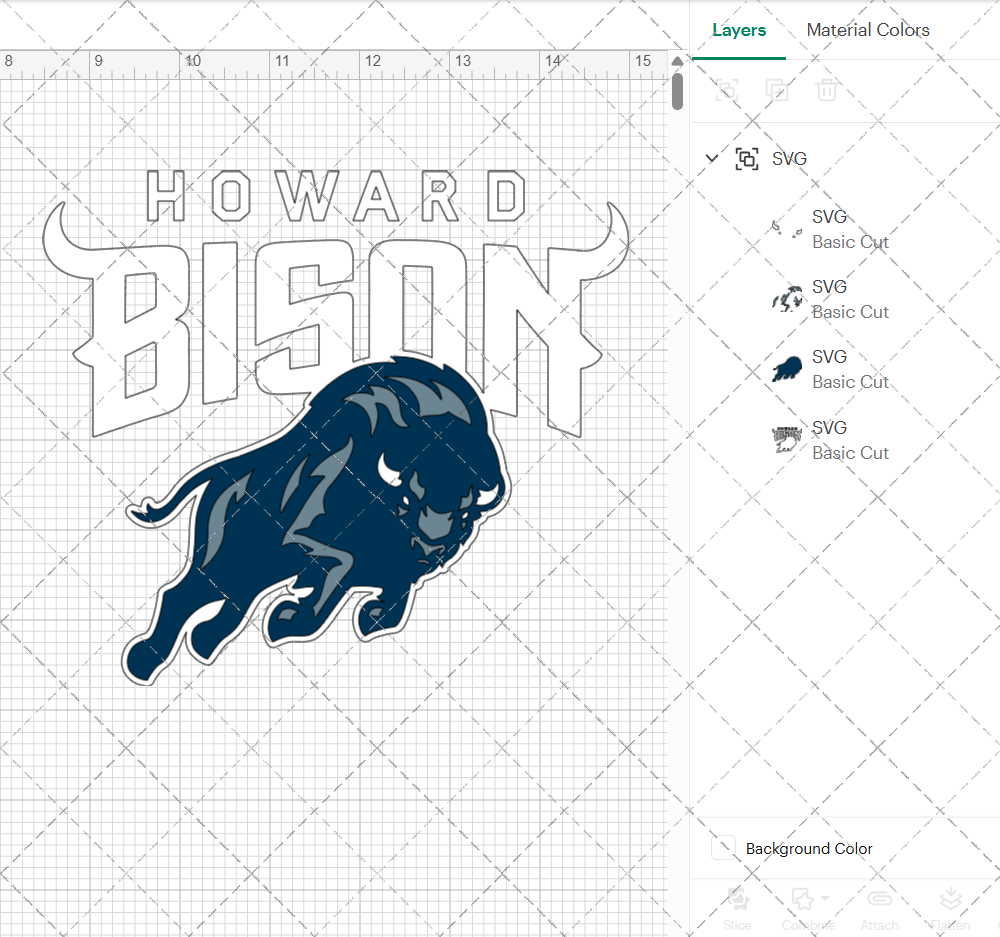Click the Flatten tool icon

pos(950,899)
